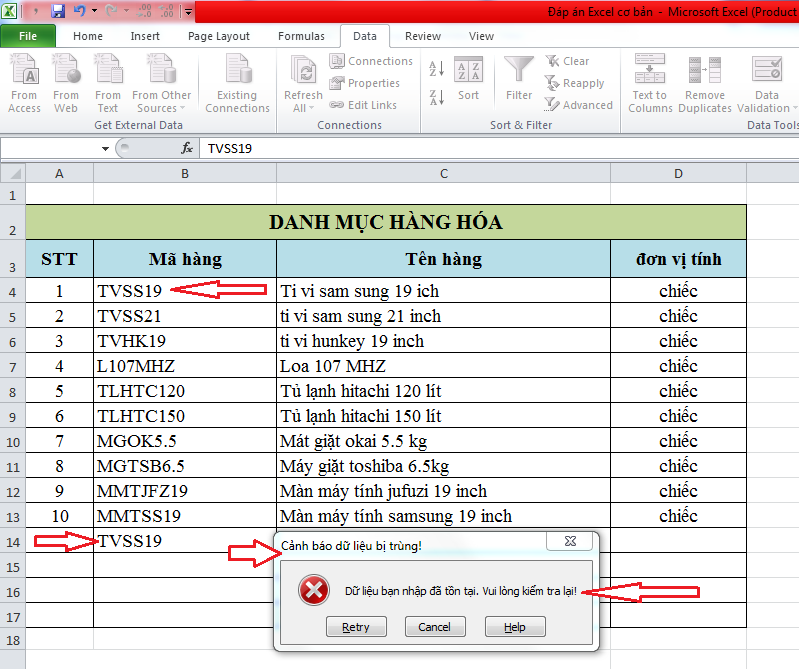This screenshot has width=799, height=669.
Task: Open Customize Quick Access Toolbar dropdown
Action: (x=189, y=11)
